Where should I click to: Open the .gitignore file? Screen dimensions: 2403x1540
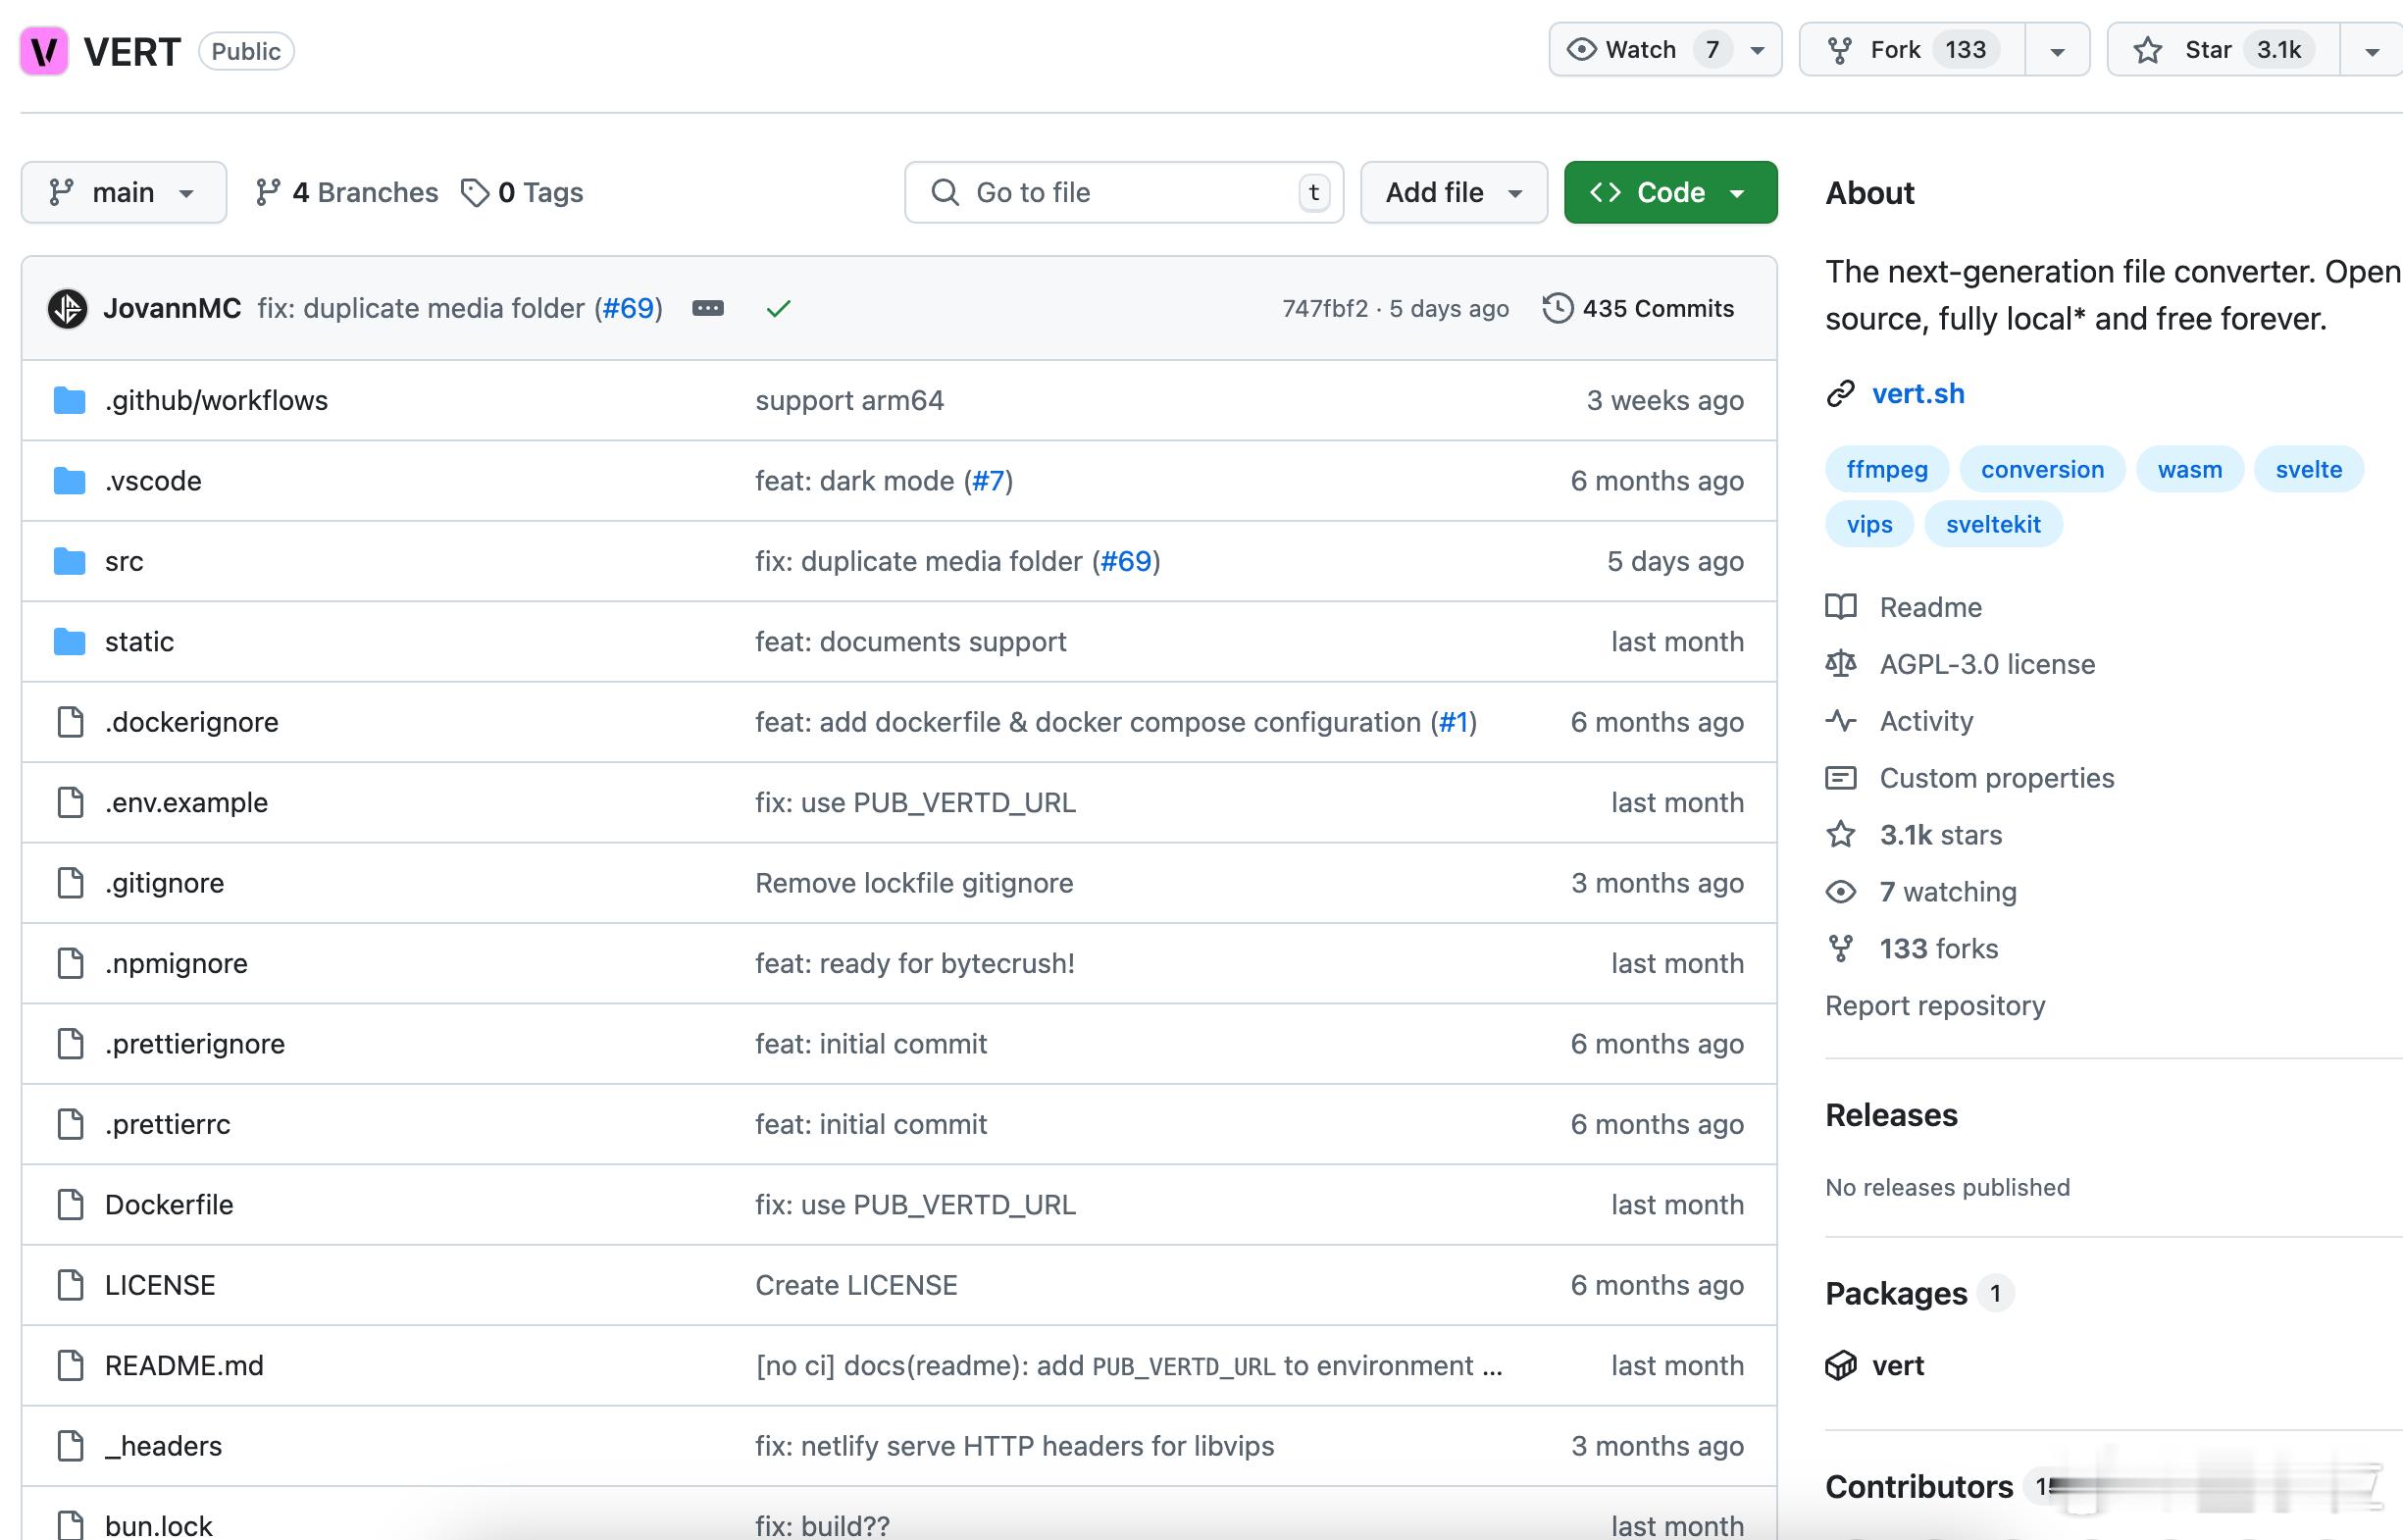[x=164, y=883]
